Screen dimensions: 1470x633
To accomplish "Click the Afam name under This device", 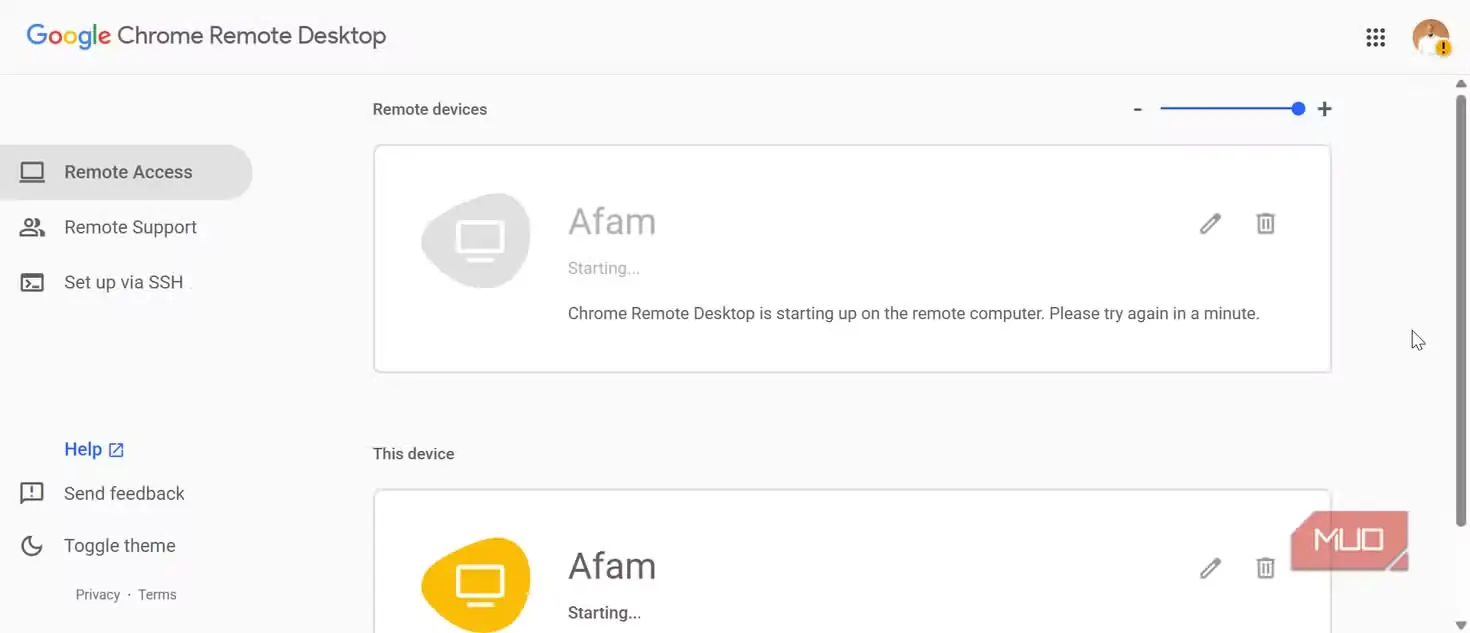I will 612,566.
